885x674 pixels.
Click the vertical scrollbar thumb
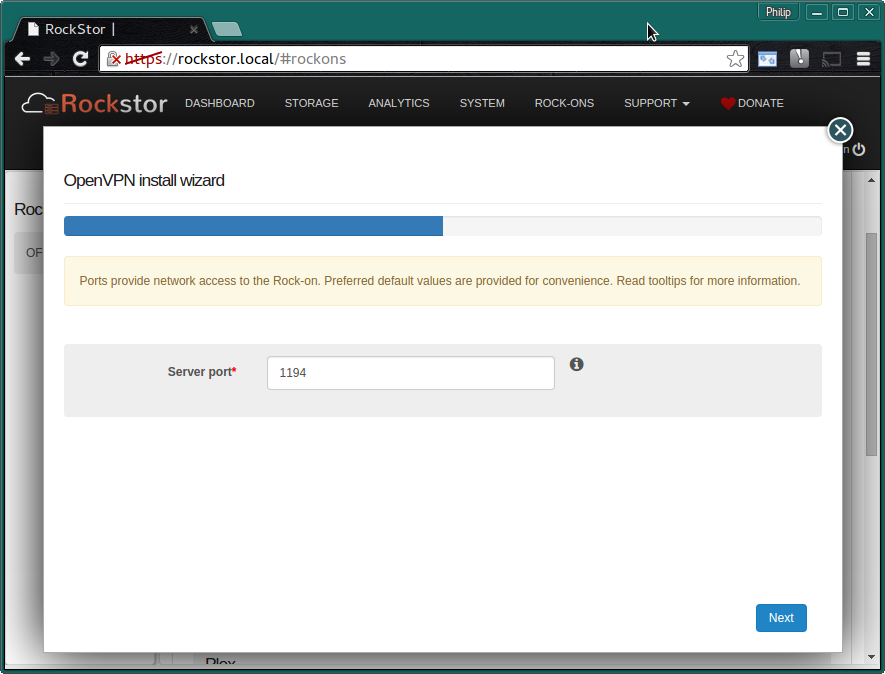(x=871, y=344)
